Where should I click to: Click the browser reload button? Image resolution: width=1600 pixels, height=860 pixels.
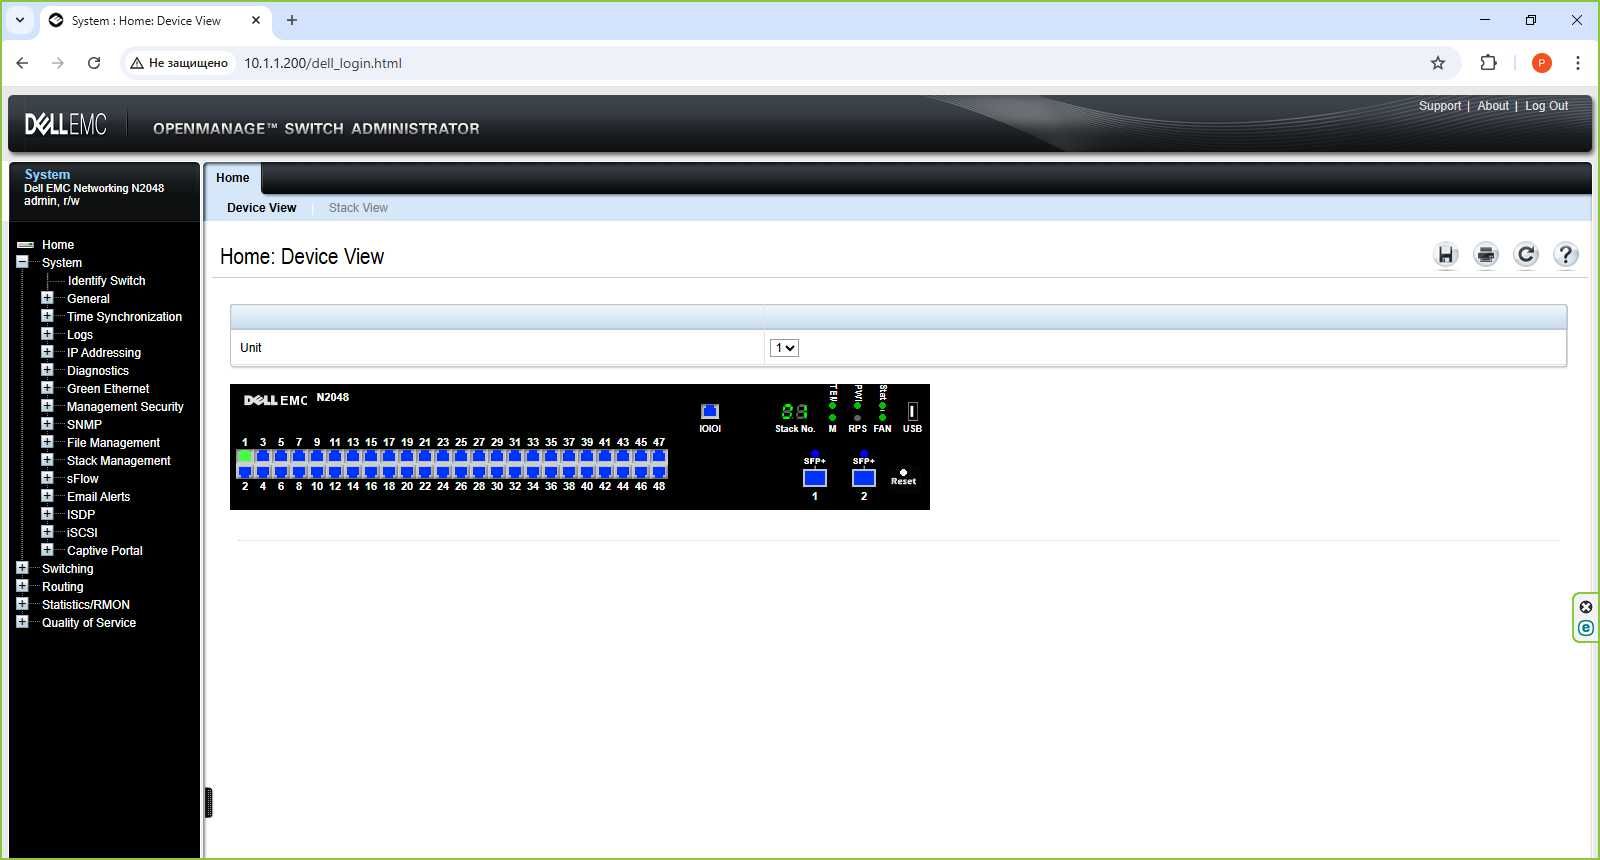coord(94,63)
